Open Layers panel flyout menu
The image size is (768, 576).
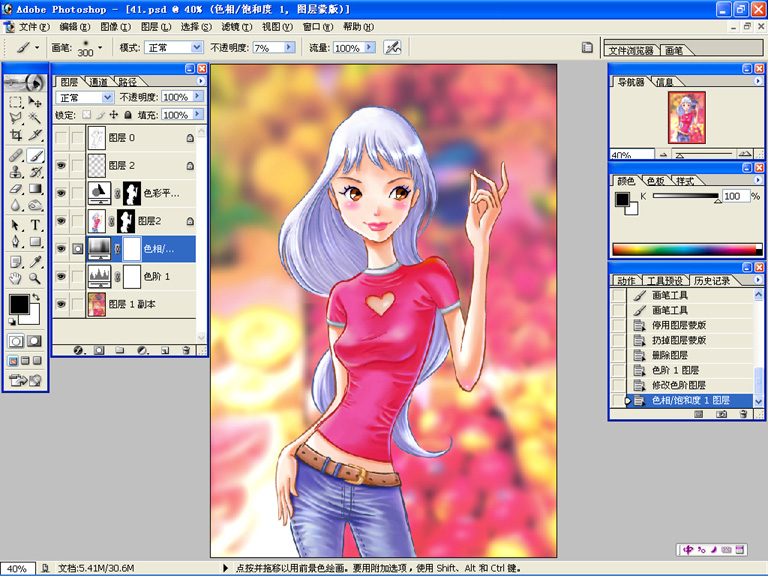click(x=201, y=81)
